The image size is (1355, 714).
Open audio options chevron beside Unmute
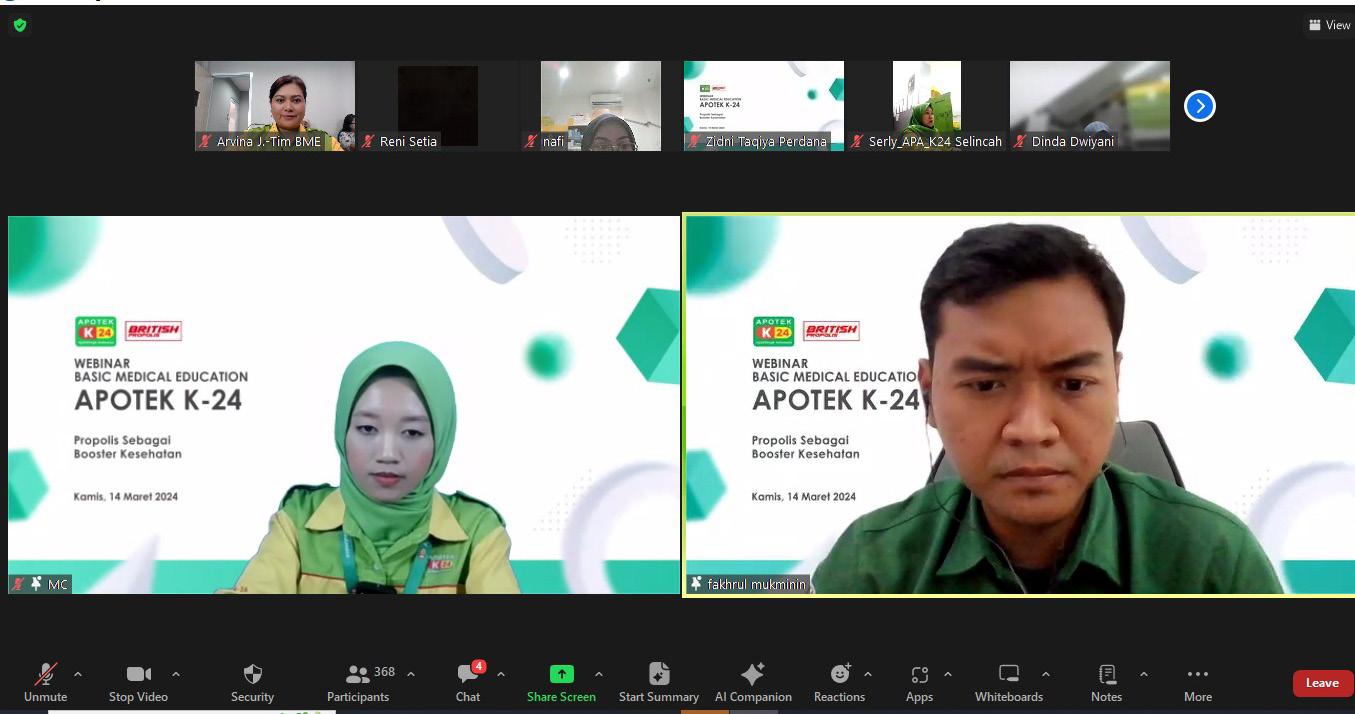pos(78,674)
